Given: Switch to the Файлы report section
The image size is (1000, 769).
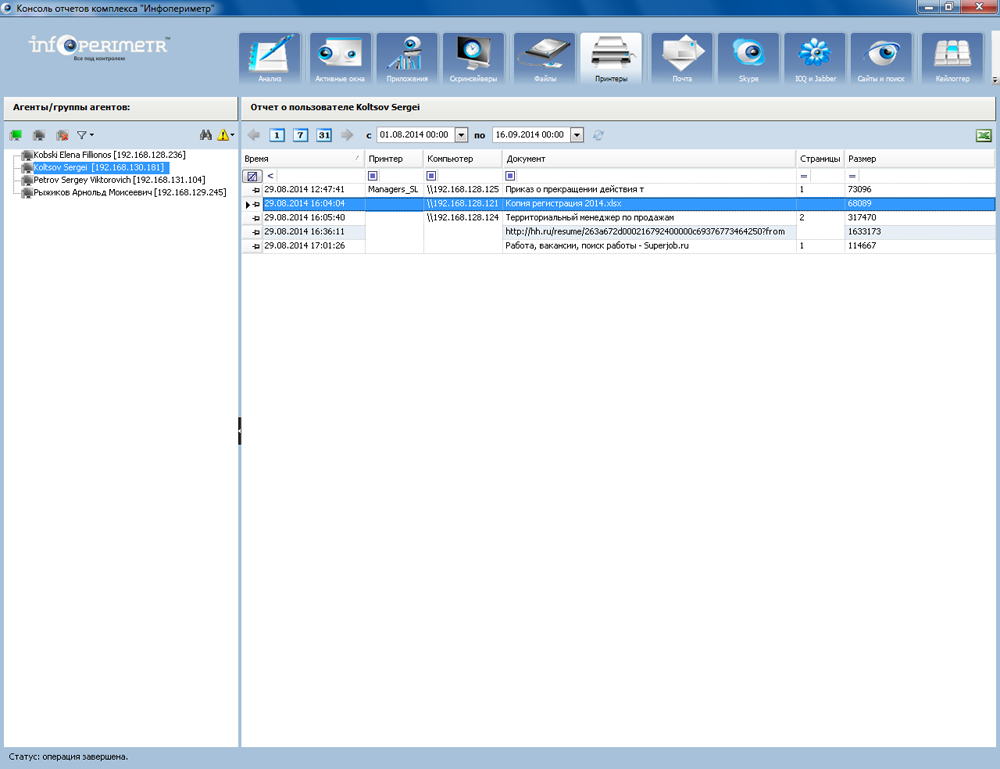Looking at the screenshot, I should (x=544, y=58).
